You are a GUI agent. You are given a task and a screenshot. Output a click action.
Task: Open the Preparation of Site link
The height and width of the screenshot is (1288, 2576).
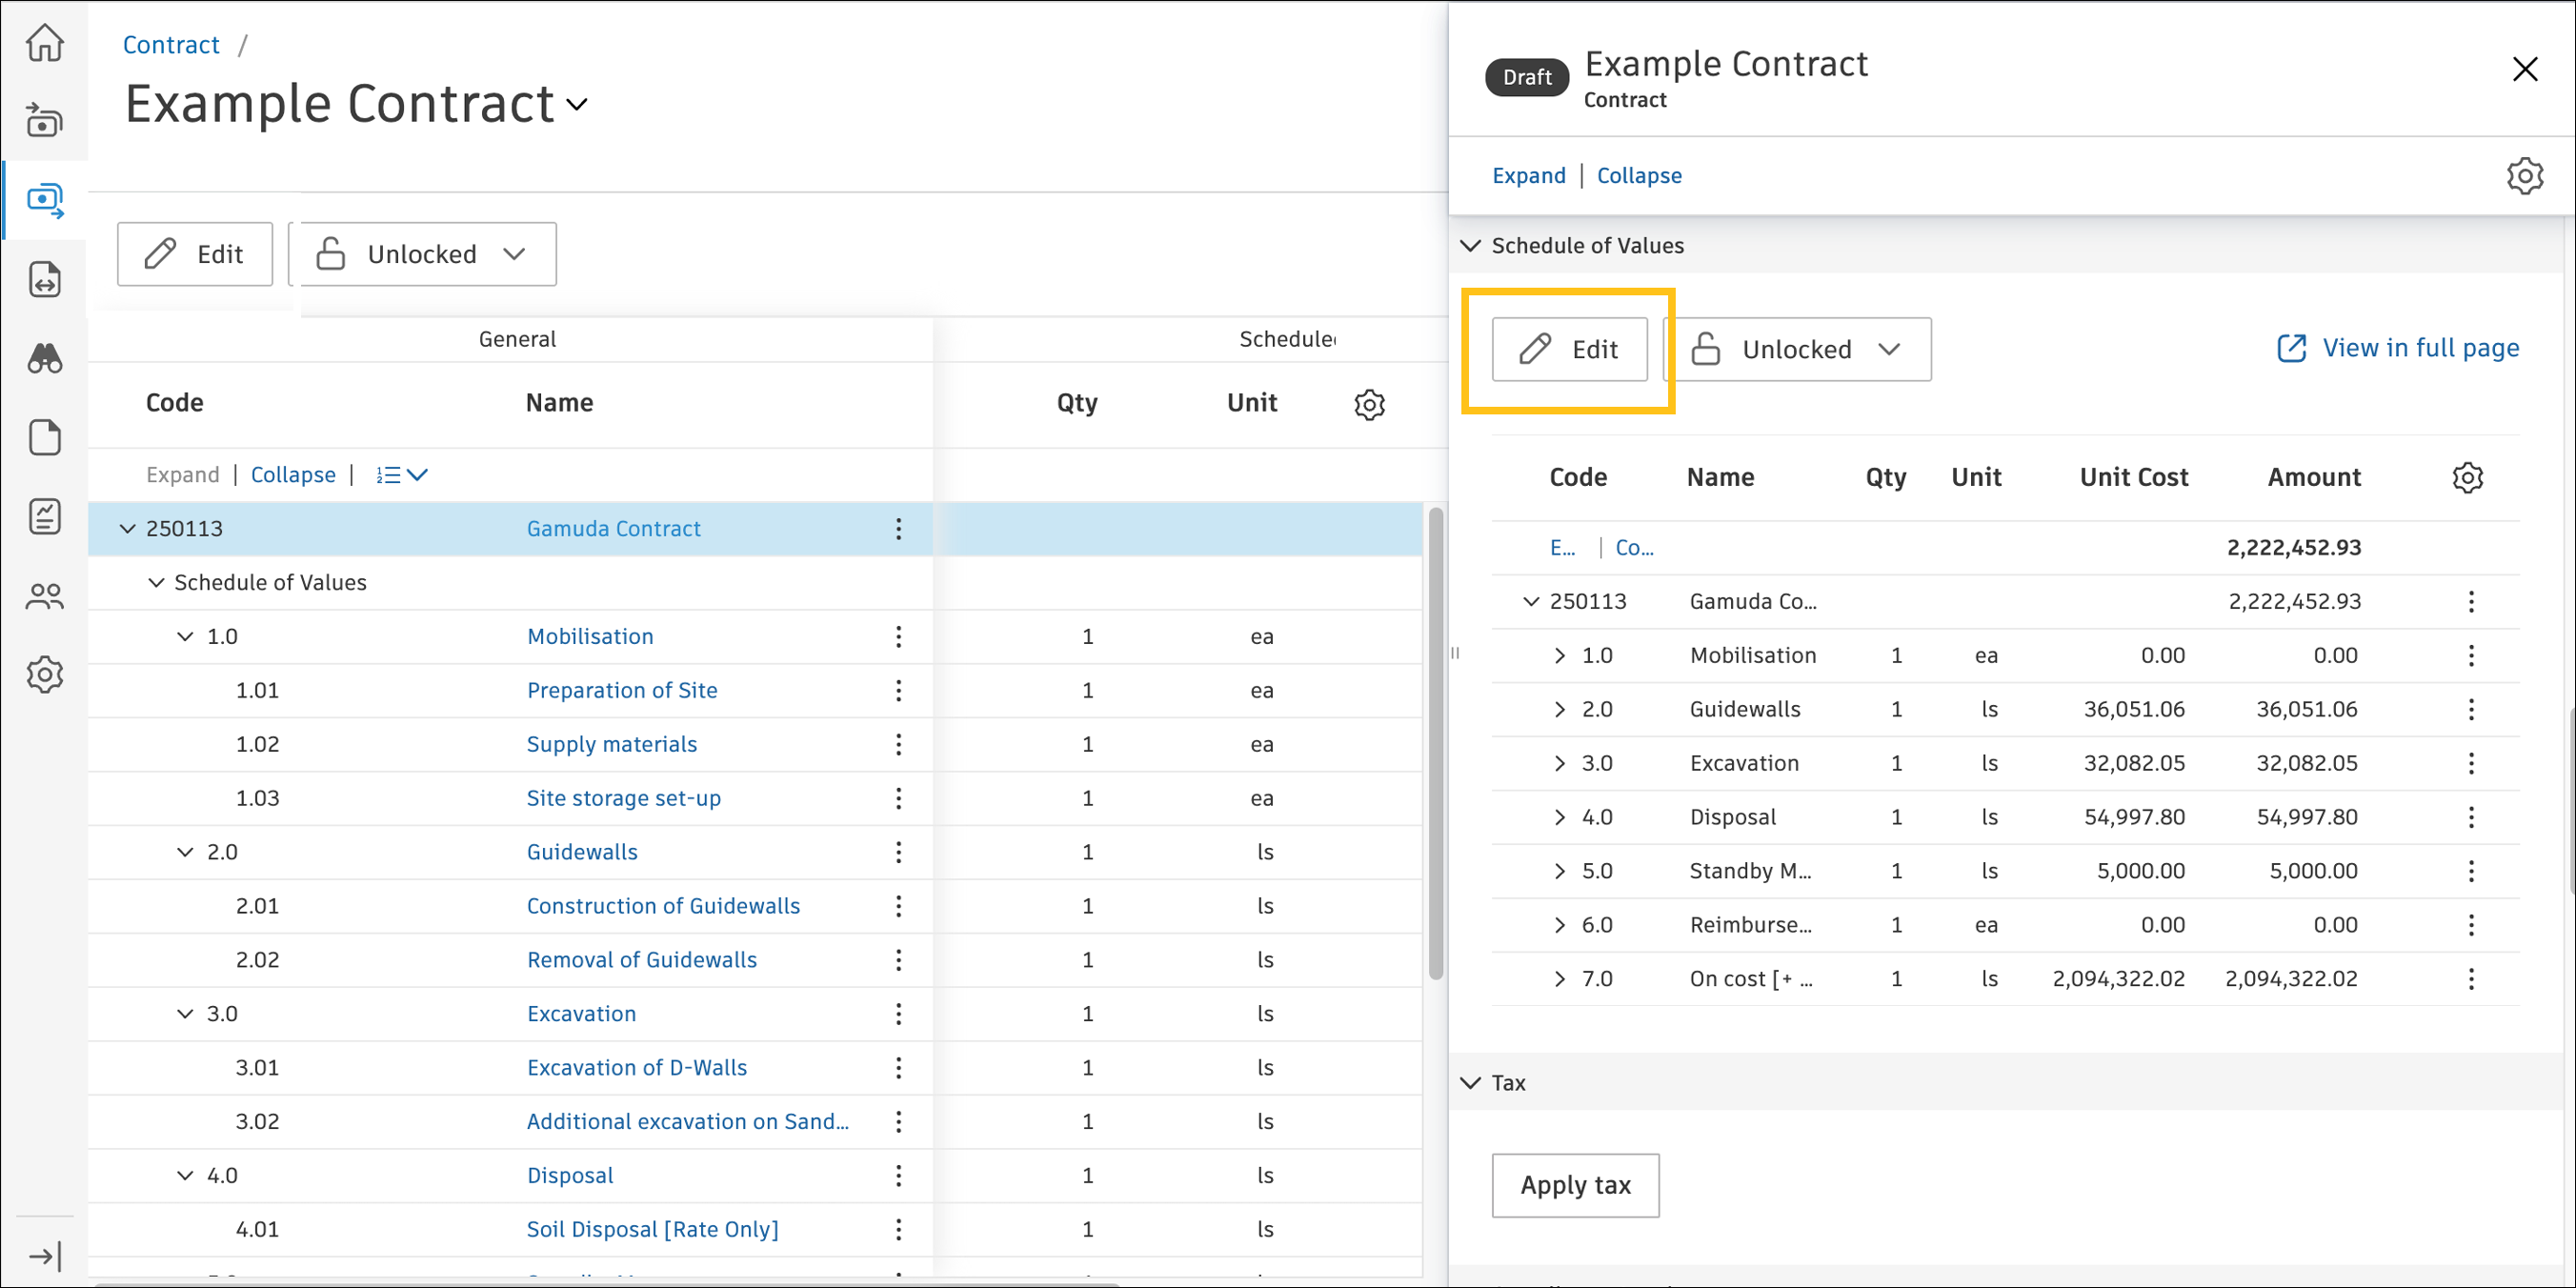pyautogui.click(x=621, y=691)
